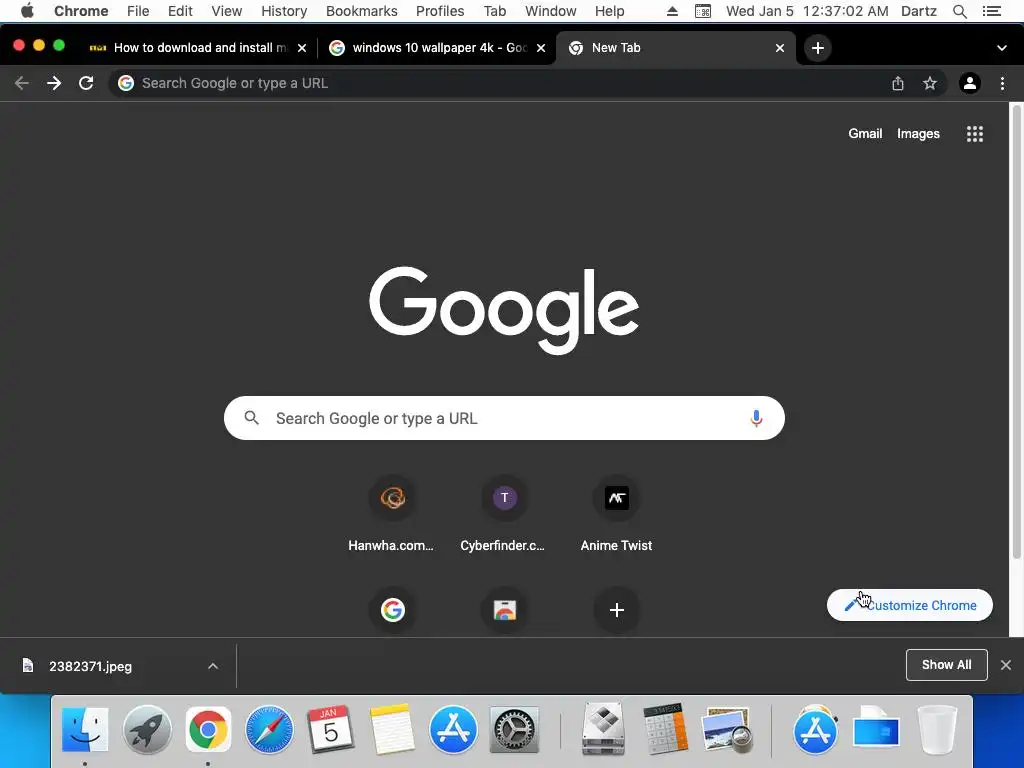Close the 'windows 10 wallpaper 4k' tab

point(541,48)
